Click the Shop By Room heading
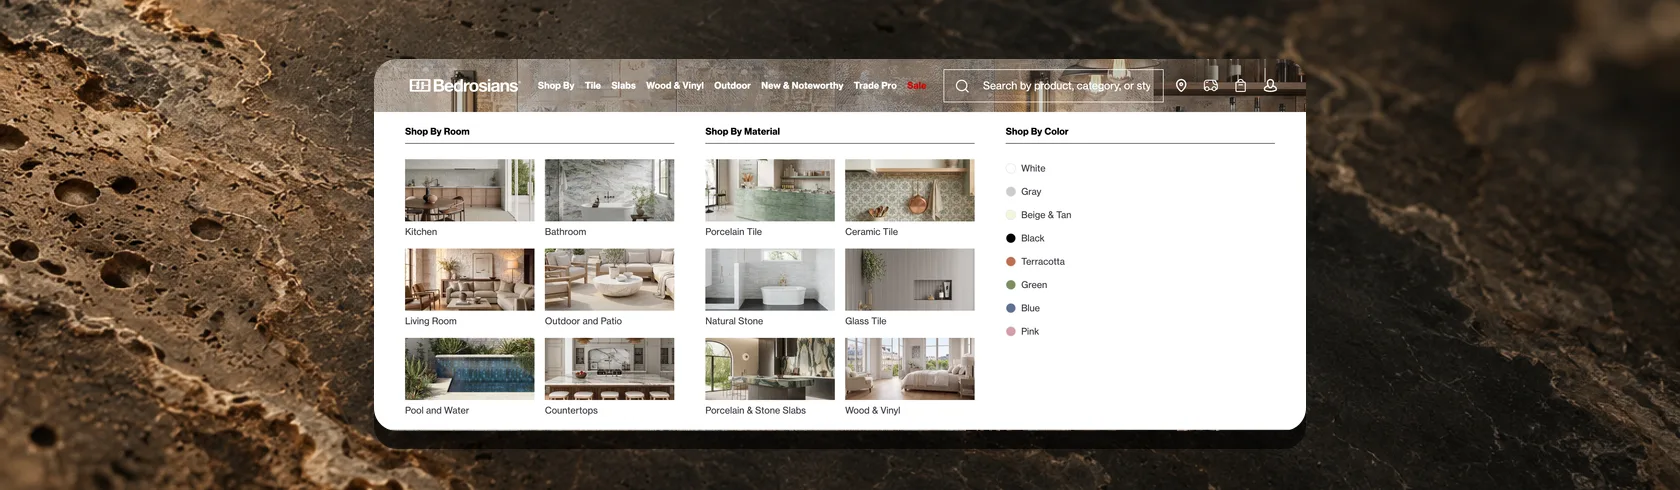Screen dimensions: 1680x490 (437, 132)
